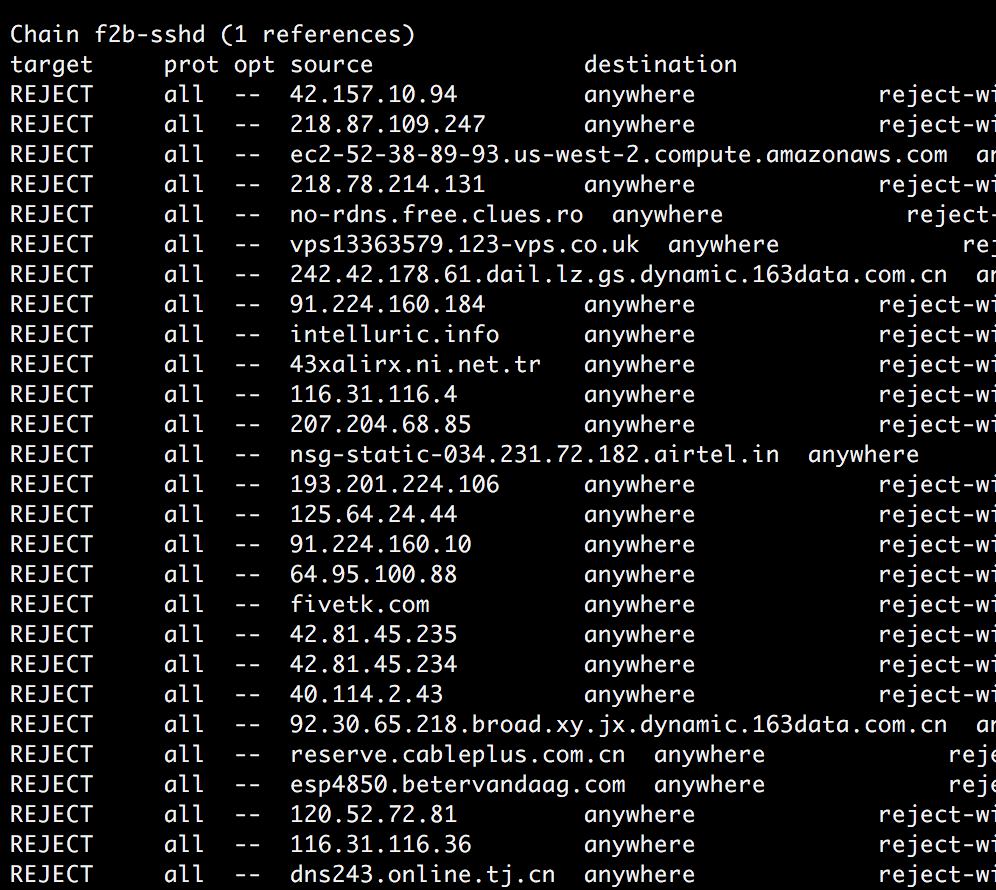This screenshot has width=996, height=890.
Task: Click the amazonaws.com EC2 hostname
Action: pos(618,155)
